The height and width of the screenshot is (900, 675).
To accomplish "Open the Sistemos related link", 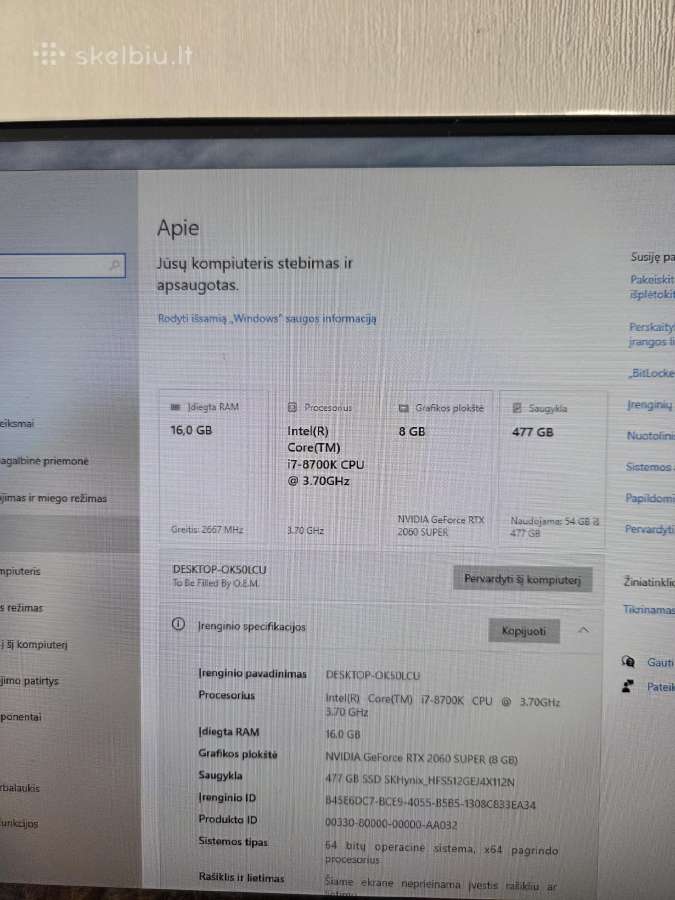I will coord(650,467).
